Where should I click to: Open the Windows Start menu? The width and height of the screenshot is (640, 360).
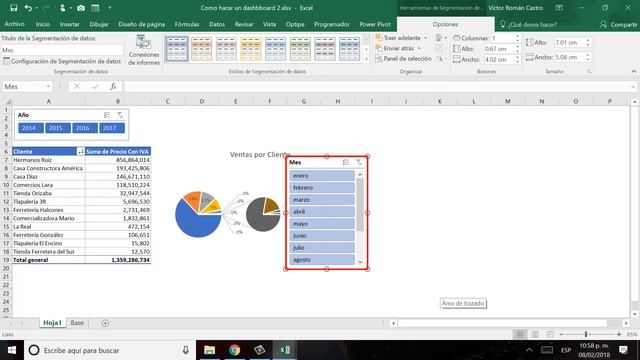[11, 350]
